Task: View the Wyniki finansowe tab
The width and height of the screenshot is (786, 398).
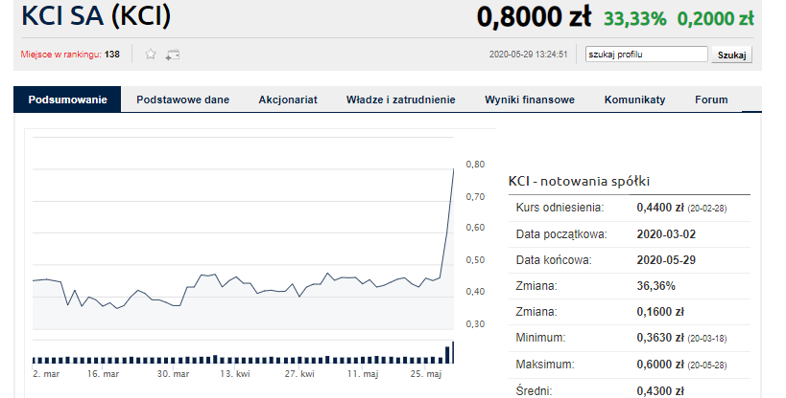Action: pos(529,99)
